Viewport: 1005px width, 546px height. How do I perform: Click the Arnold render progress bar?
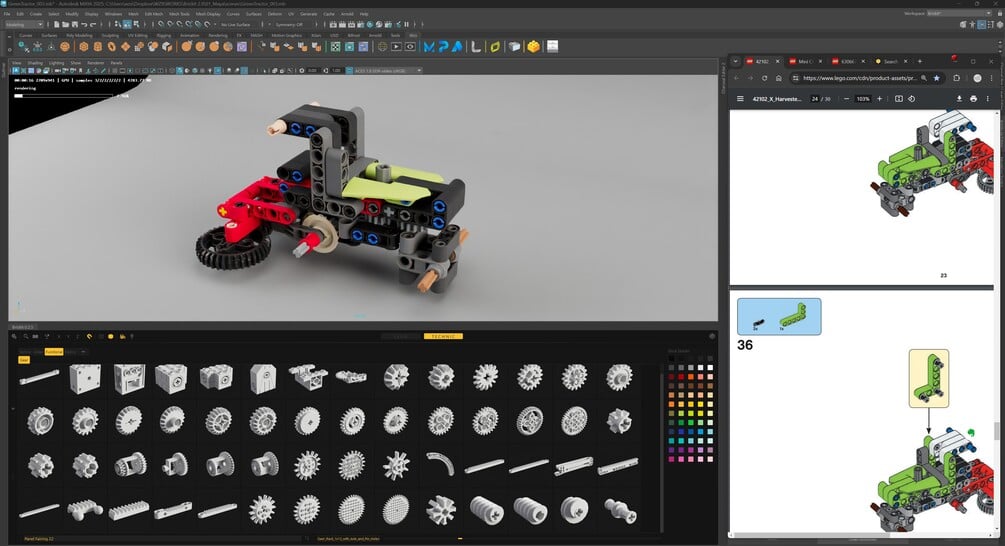(x=63, y=95)
